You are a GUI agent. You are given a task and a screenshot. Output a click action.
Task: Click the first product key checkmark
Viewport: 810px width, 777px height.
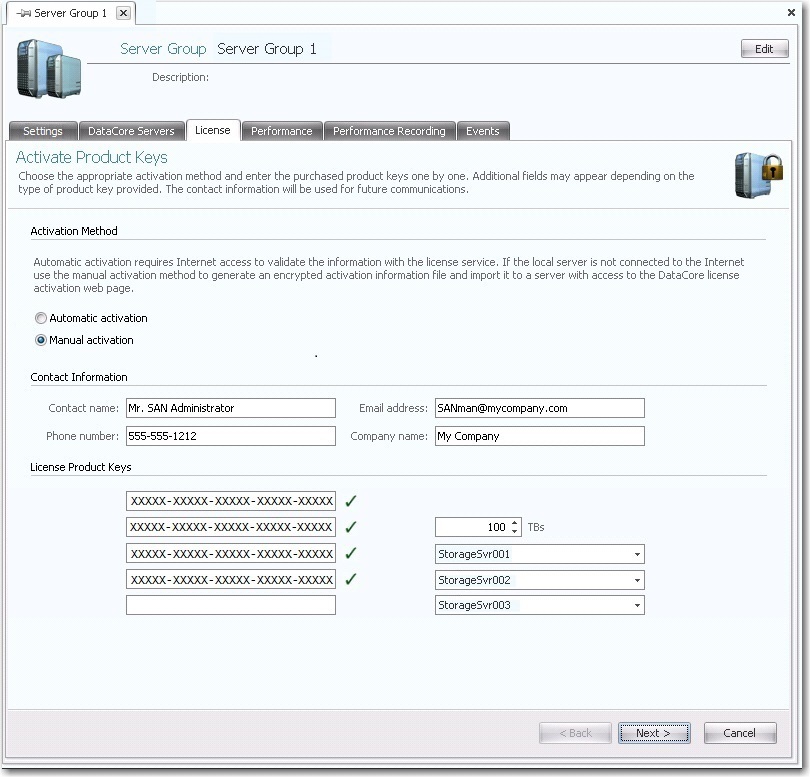[350, 501]
